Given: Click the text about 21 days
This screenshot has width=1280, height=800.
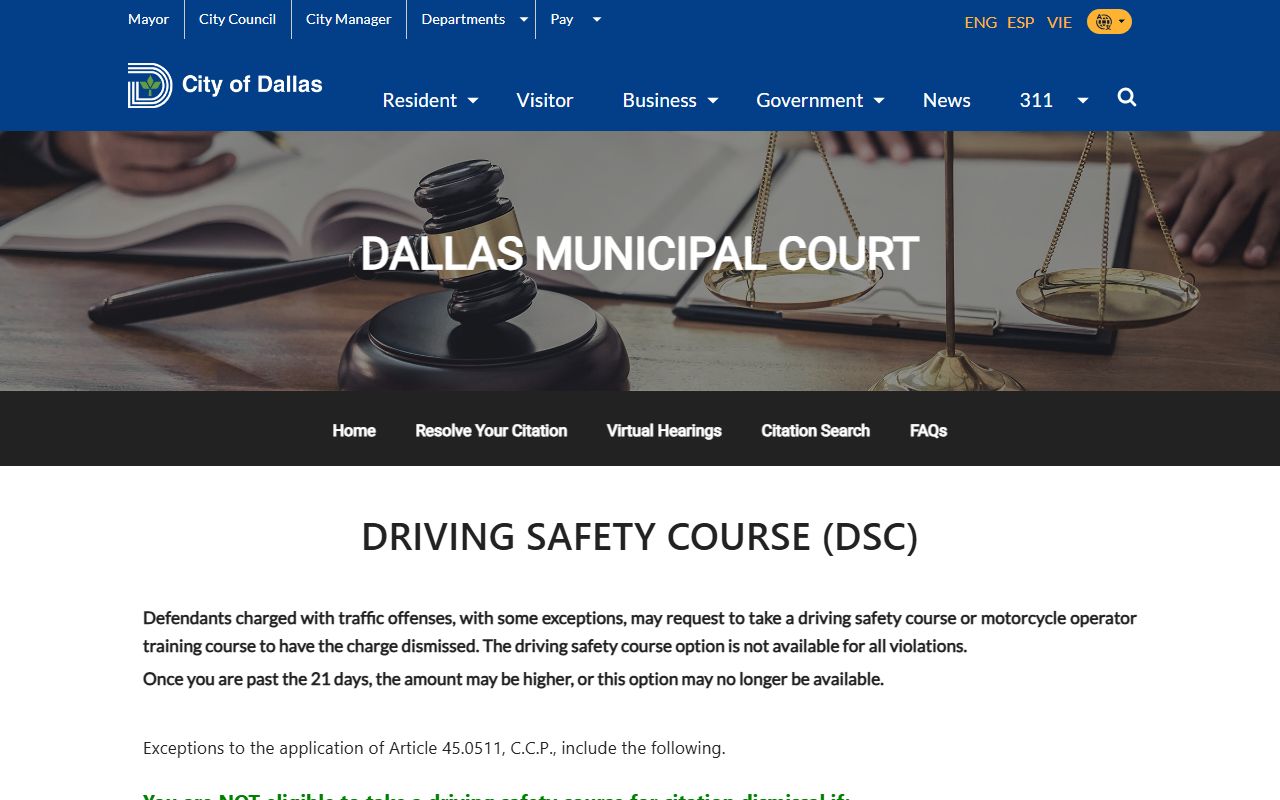Looking at the screenshot, I should [x=513, y=679].
